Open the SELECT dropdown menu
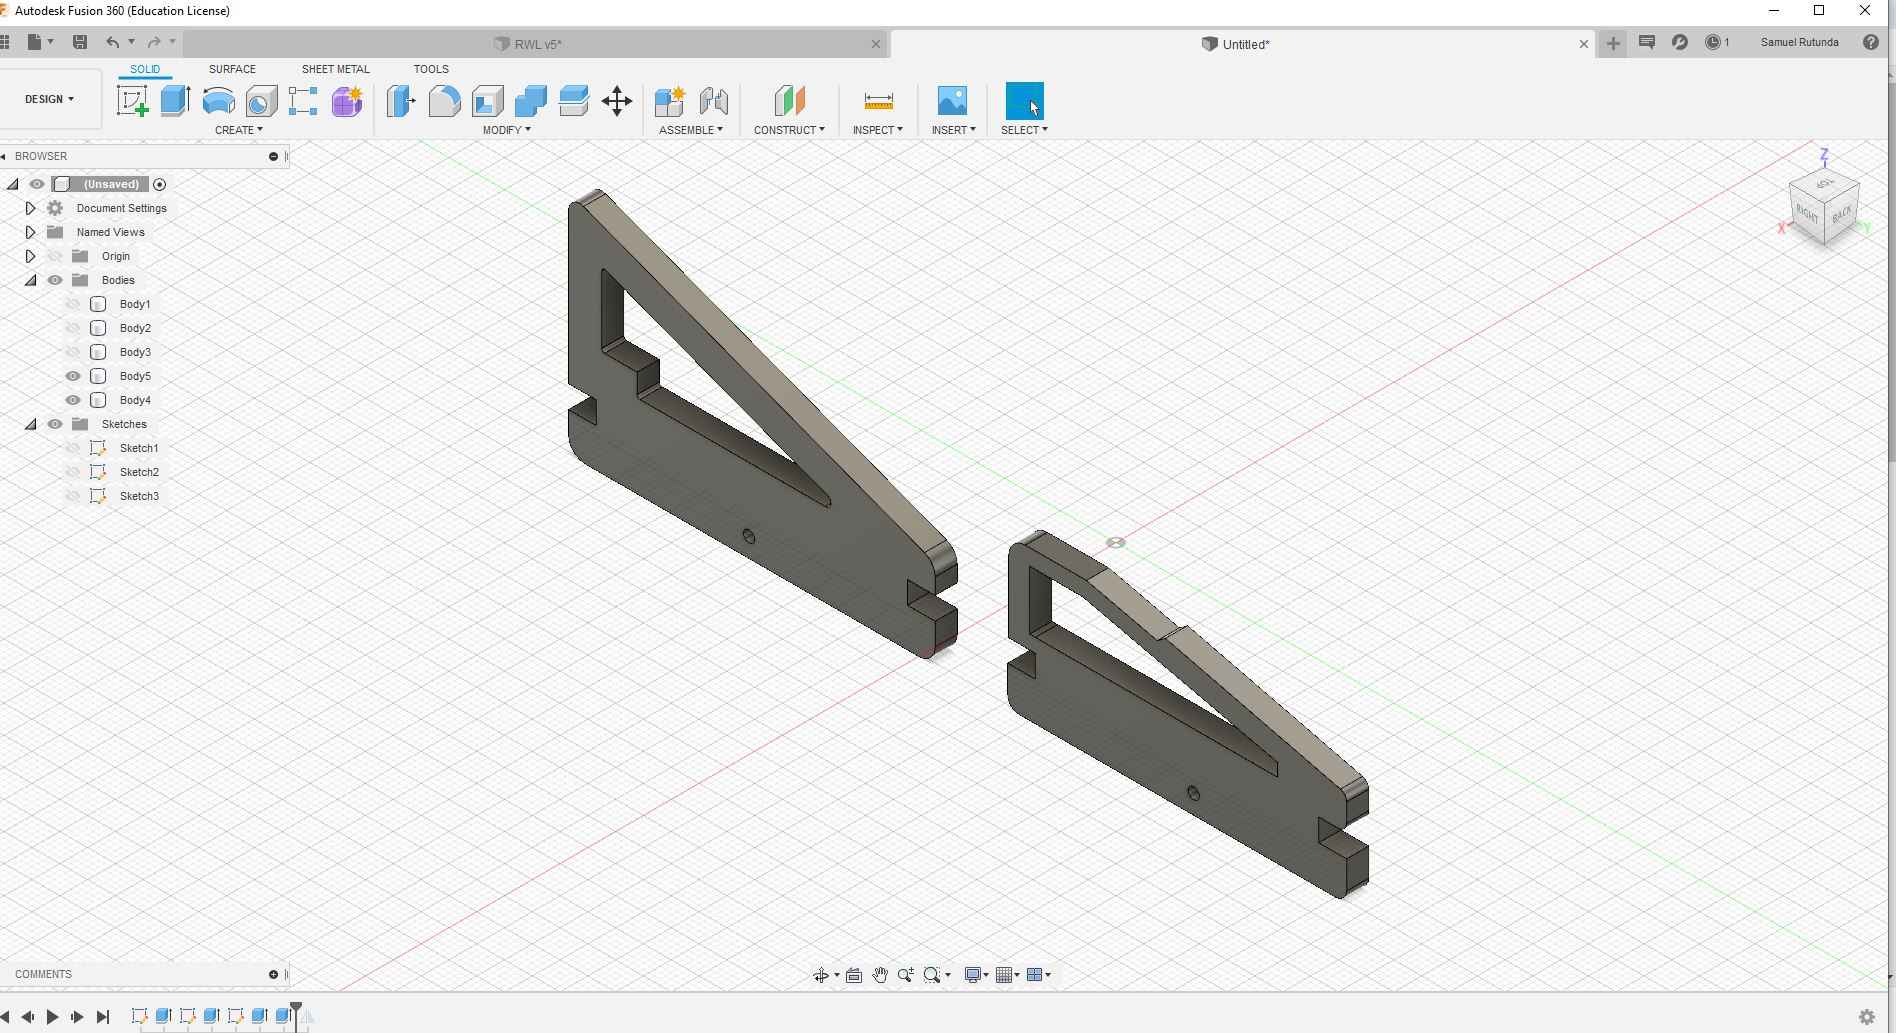 [x=1024, y=130]
